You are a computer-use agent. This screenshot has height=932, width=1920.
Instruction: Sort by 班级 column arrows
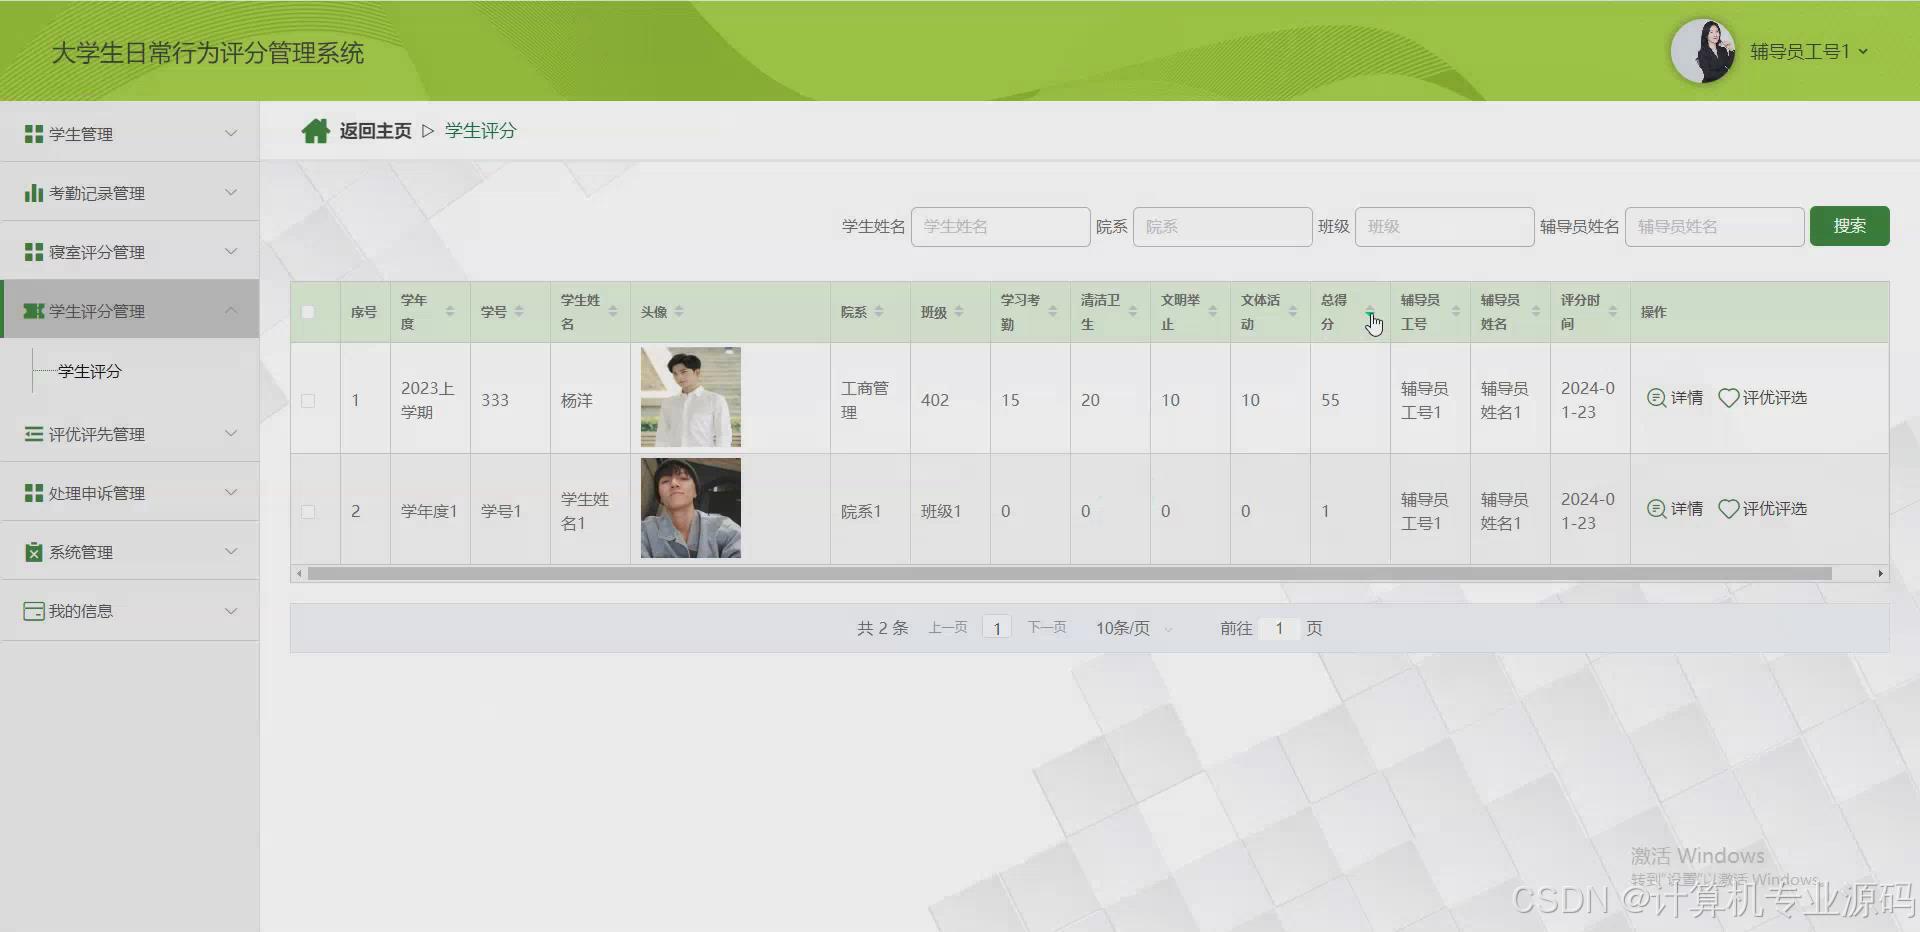[x=959, y=312]
